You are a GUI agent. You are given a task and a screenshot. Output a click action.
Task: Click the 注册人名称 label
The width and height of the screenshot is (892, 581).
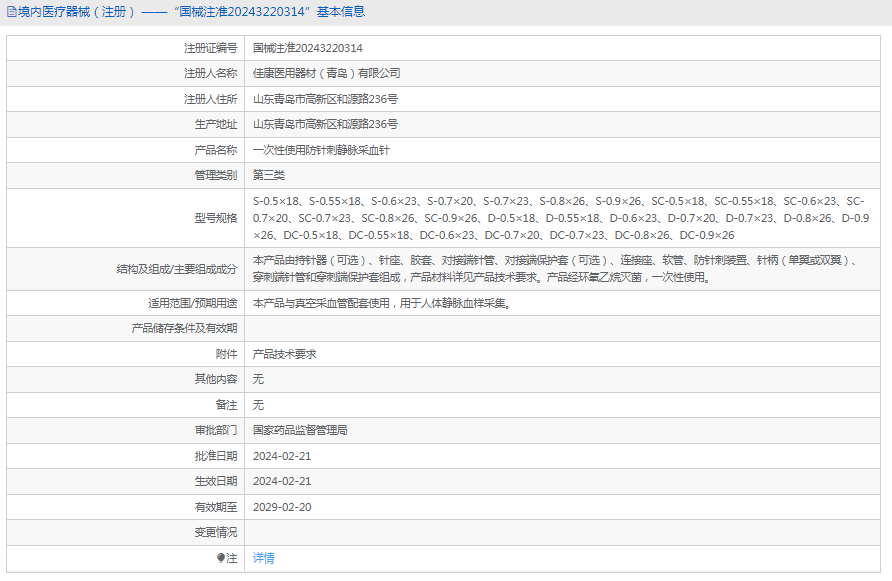coord(210,73)
